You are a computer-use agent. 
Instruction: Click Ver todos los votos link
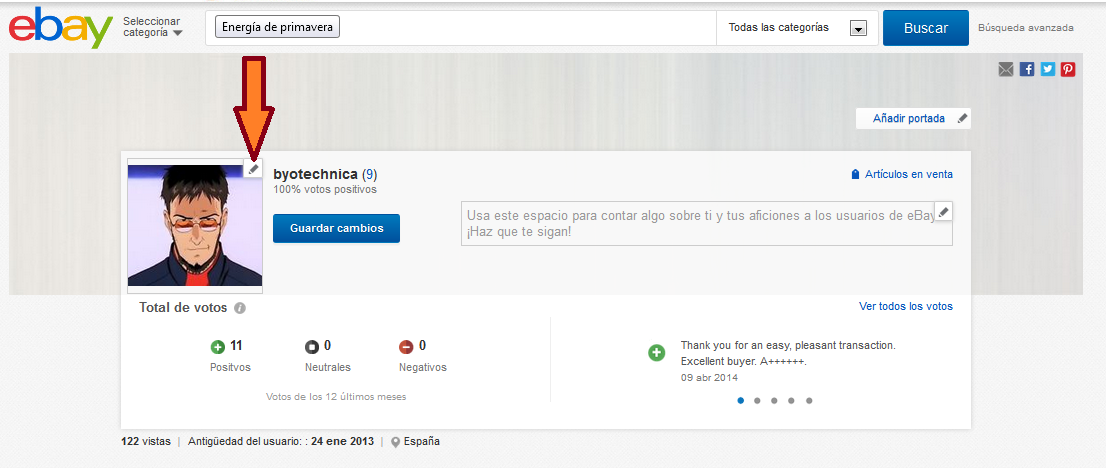(x=905, y=306)
